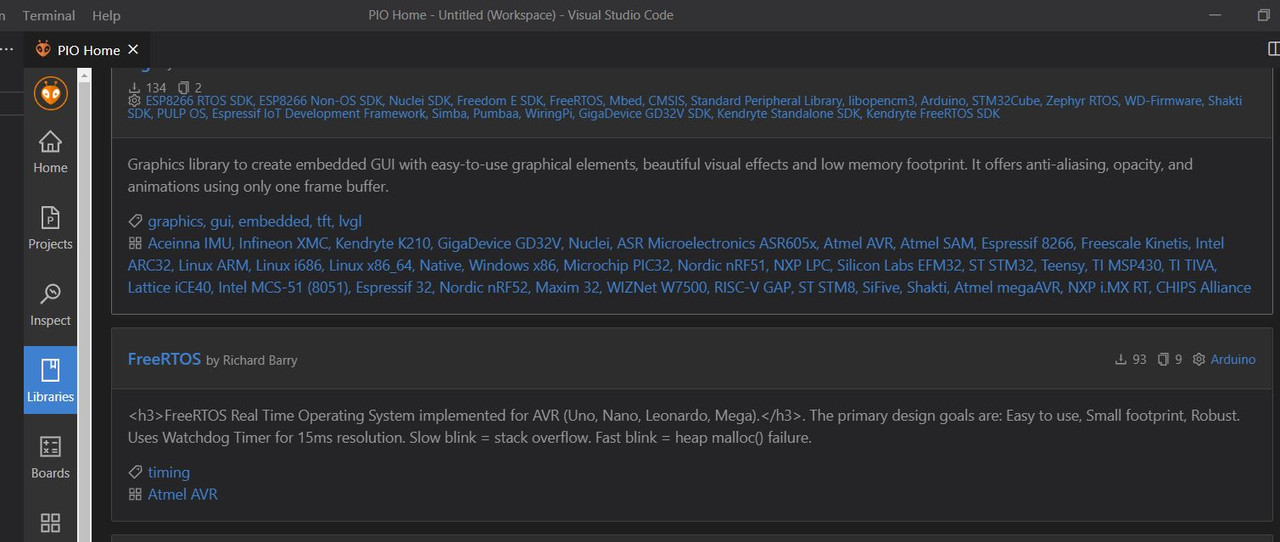Screen dimensions: 1280x542
Task: Open the Terminal menu
Action: [x=49, y=15]
